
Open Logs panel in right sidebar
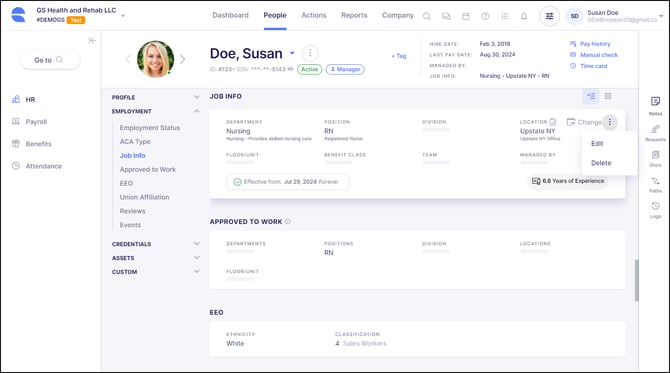[x=655, y=210]
